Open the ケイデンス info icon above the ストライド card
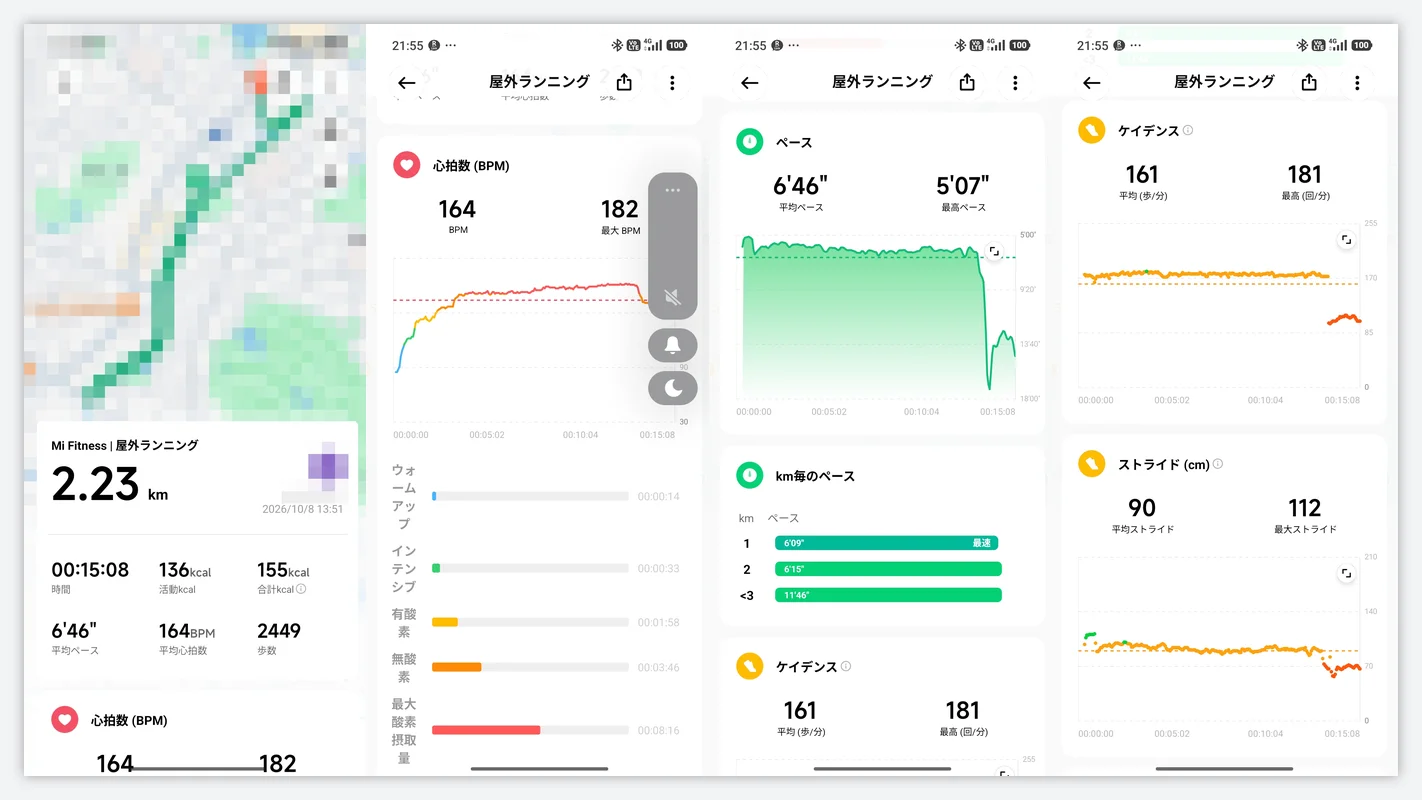Viewport: 1422px width, 800px height. click(1188, 130)
